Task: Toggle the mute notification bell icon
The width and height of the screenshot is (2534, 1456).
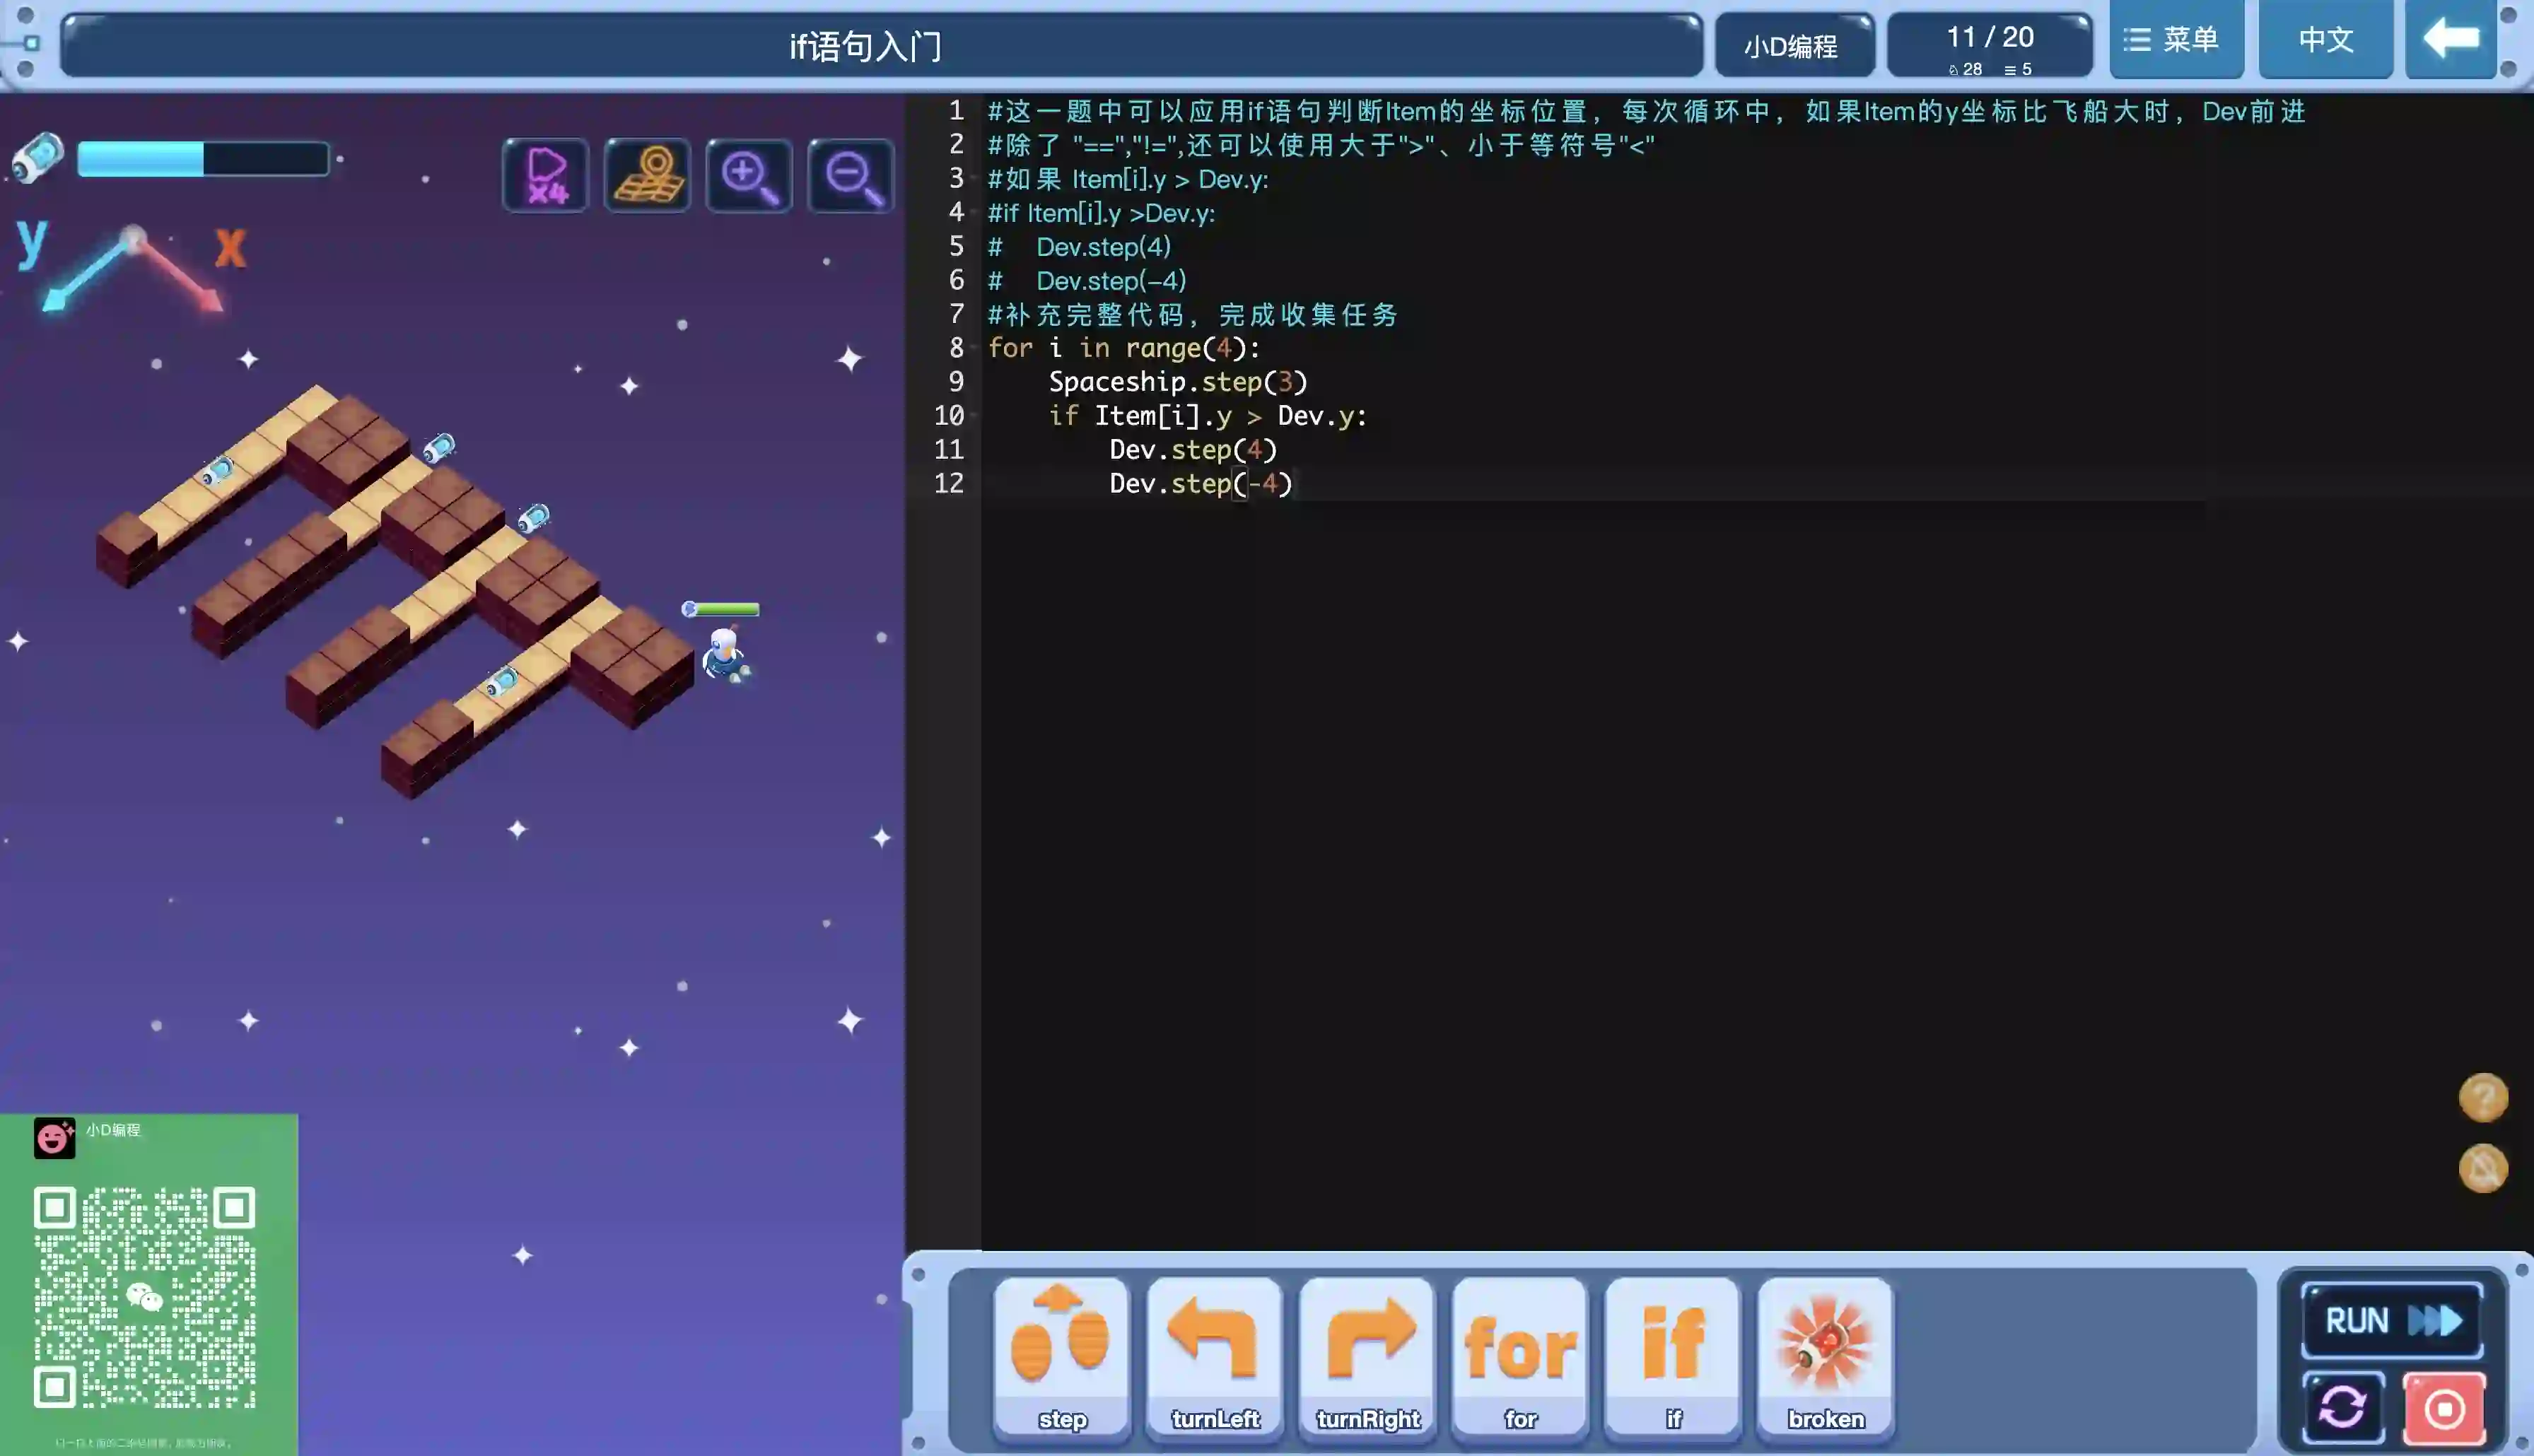Action: pos(2483,1168)
